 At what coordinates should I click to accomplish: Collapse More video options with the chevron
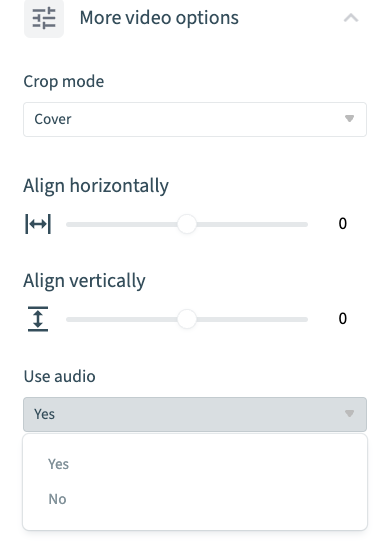tap(351, 18)
